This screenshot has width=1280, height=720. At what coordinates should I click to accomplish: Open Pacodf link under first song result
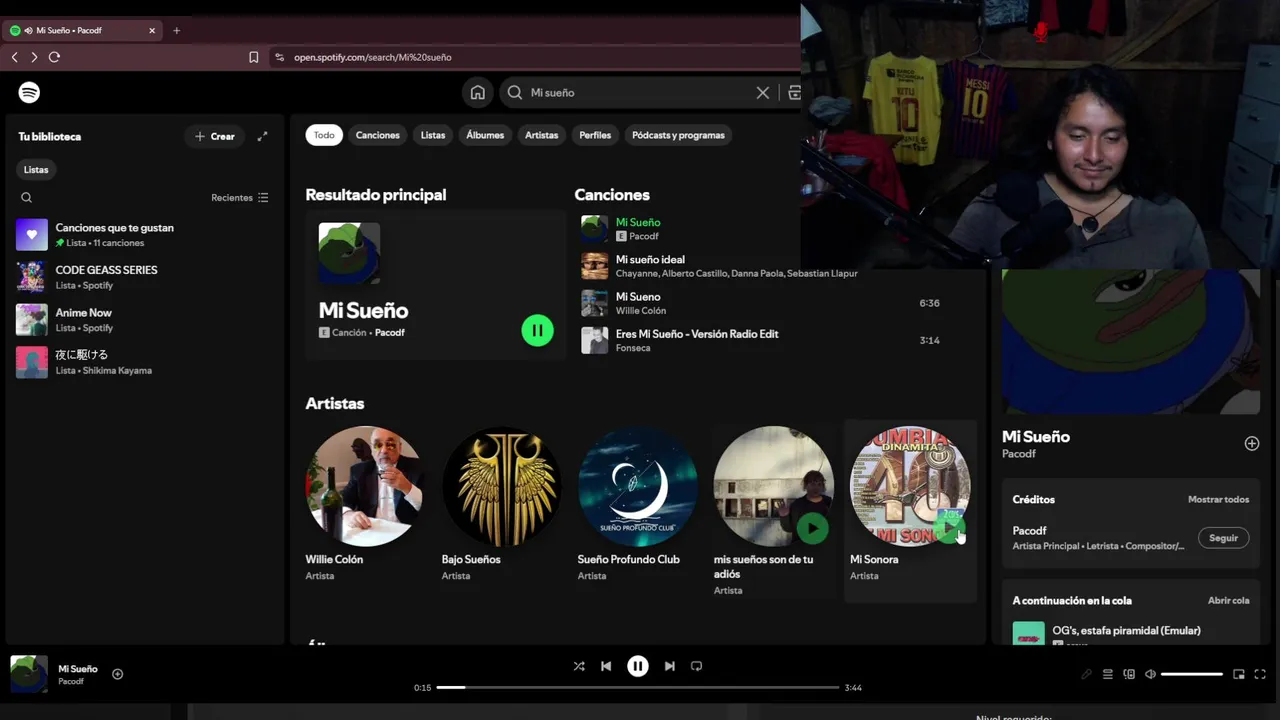[644, 237]
